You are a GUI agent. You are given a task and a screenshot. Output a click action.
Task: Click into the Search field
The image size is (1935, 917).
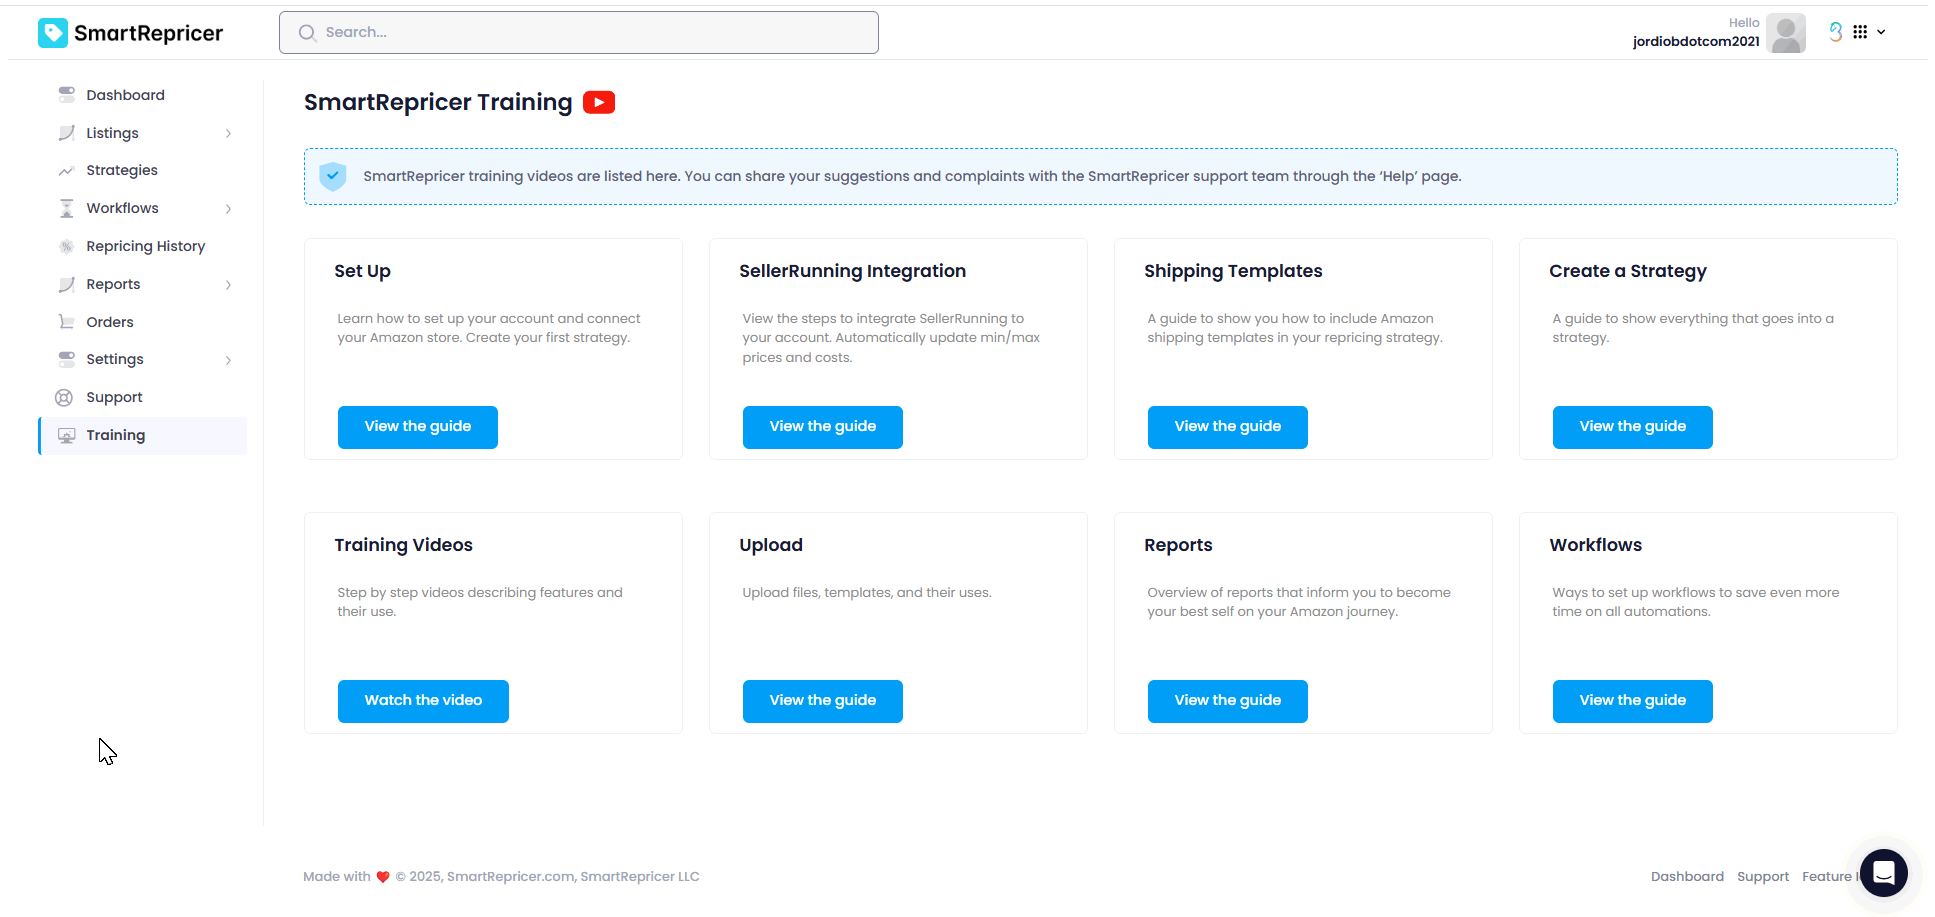579,33
